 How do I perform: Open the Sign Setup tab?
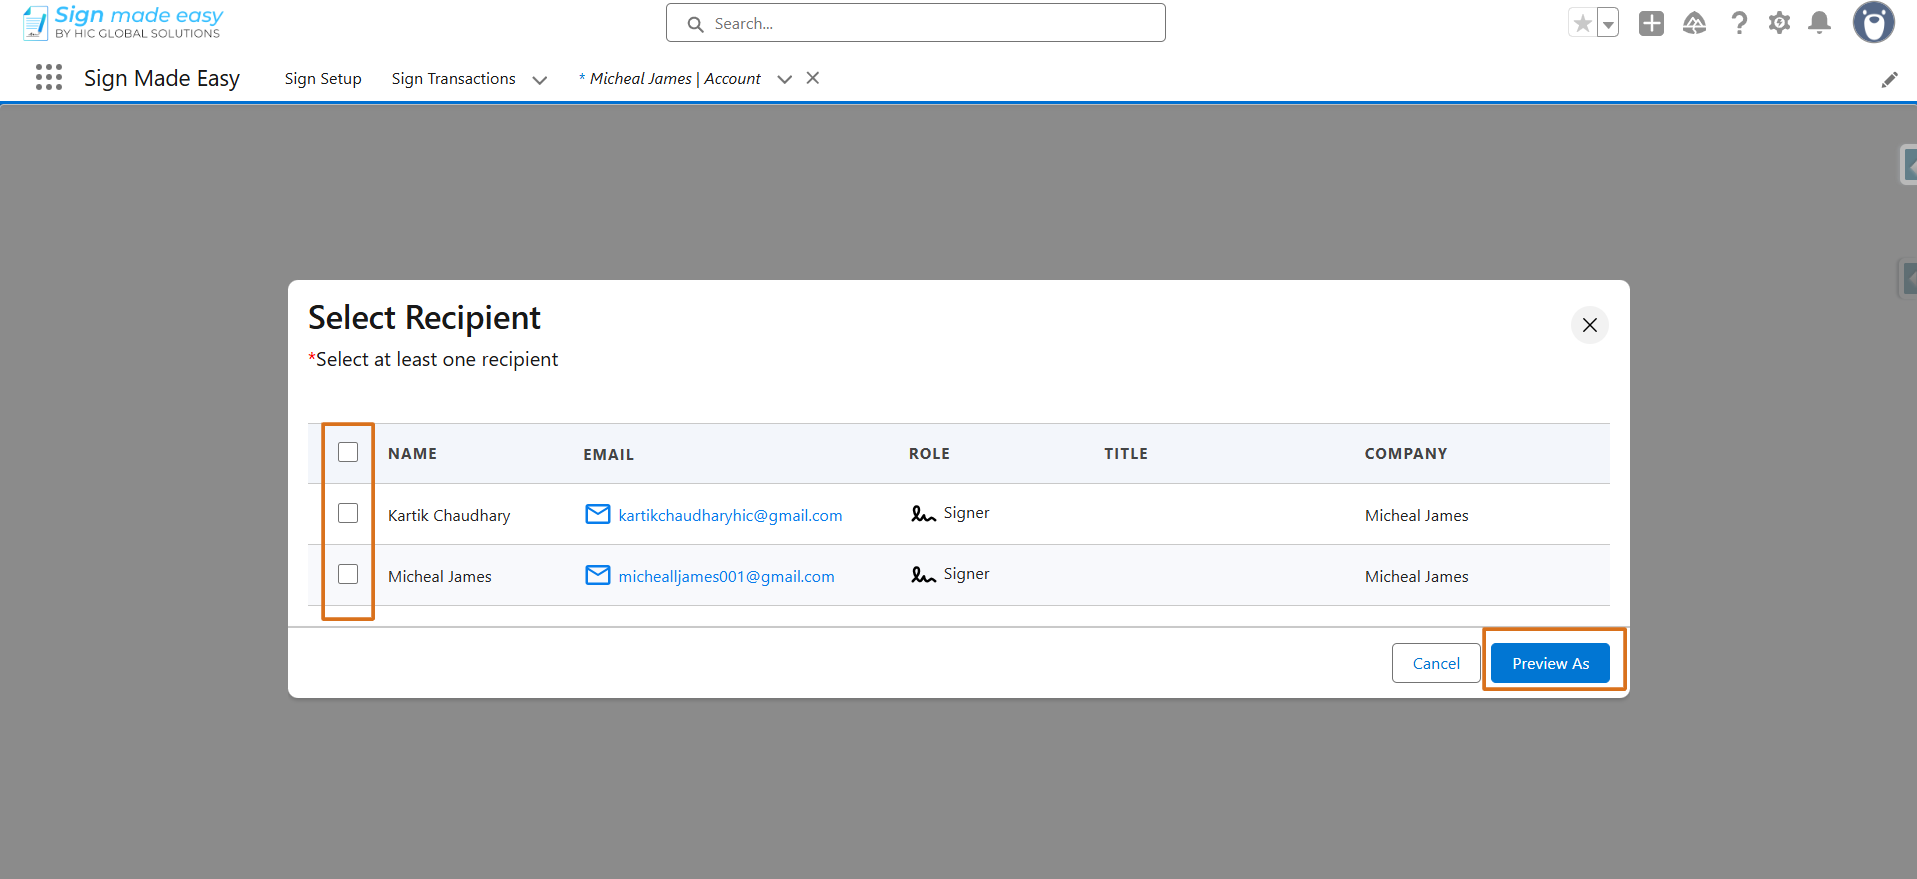pos(323,79)
